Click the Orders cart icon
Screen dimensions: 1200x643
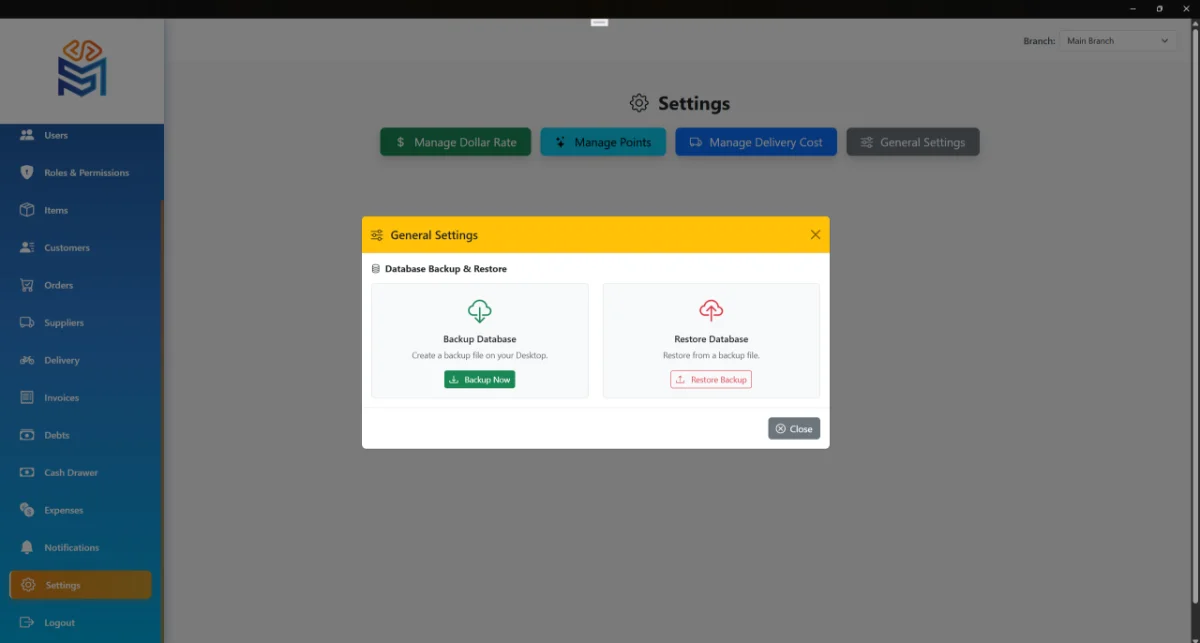[x=27, y=285]
